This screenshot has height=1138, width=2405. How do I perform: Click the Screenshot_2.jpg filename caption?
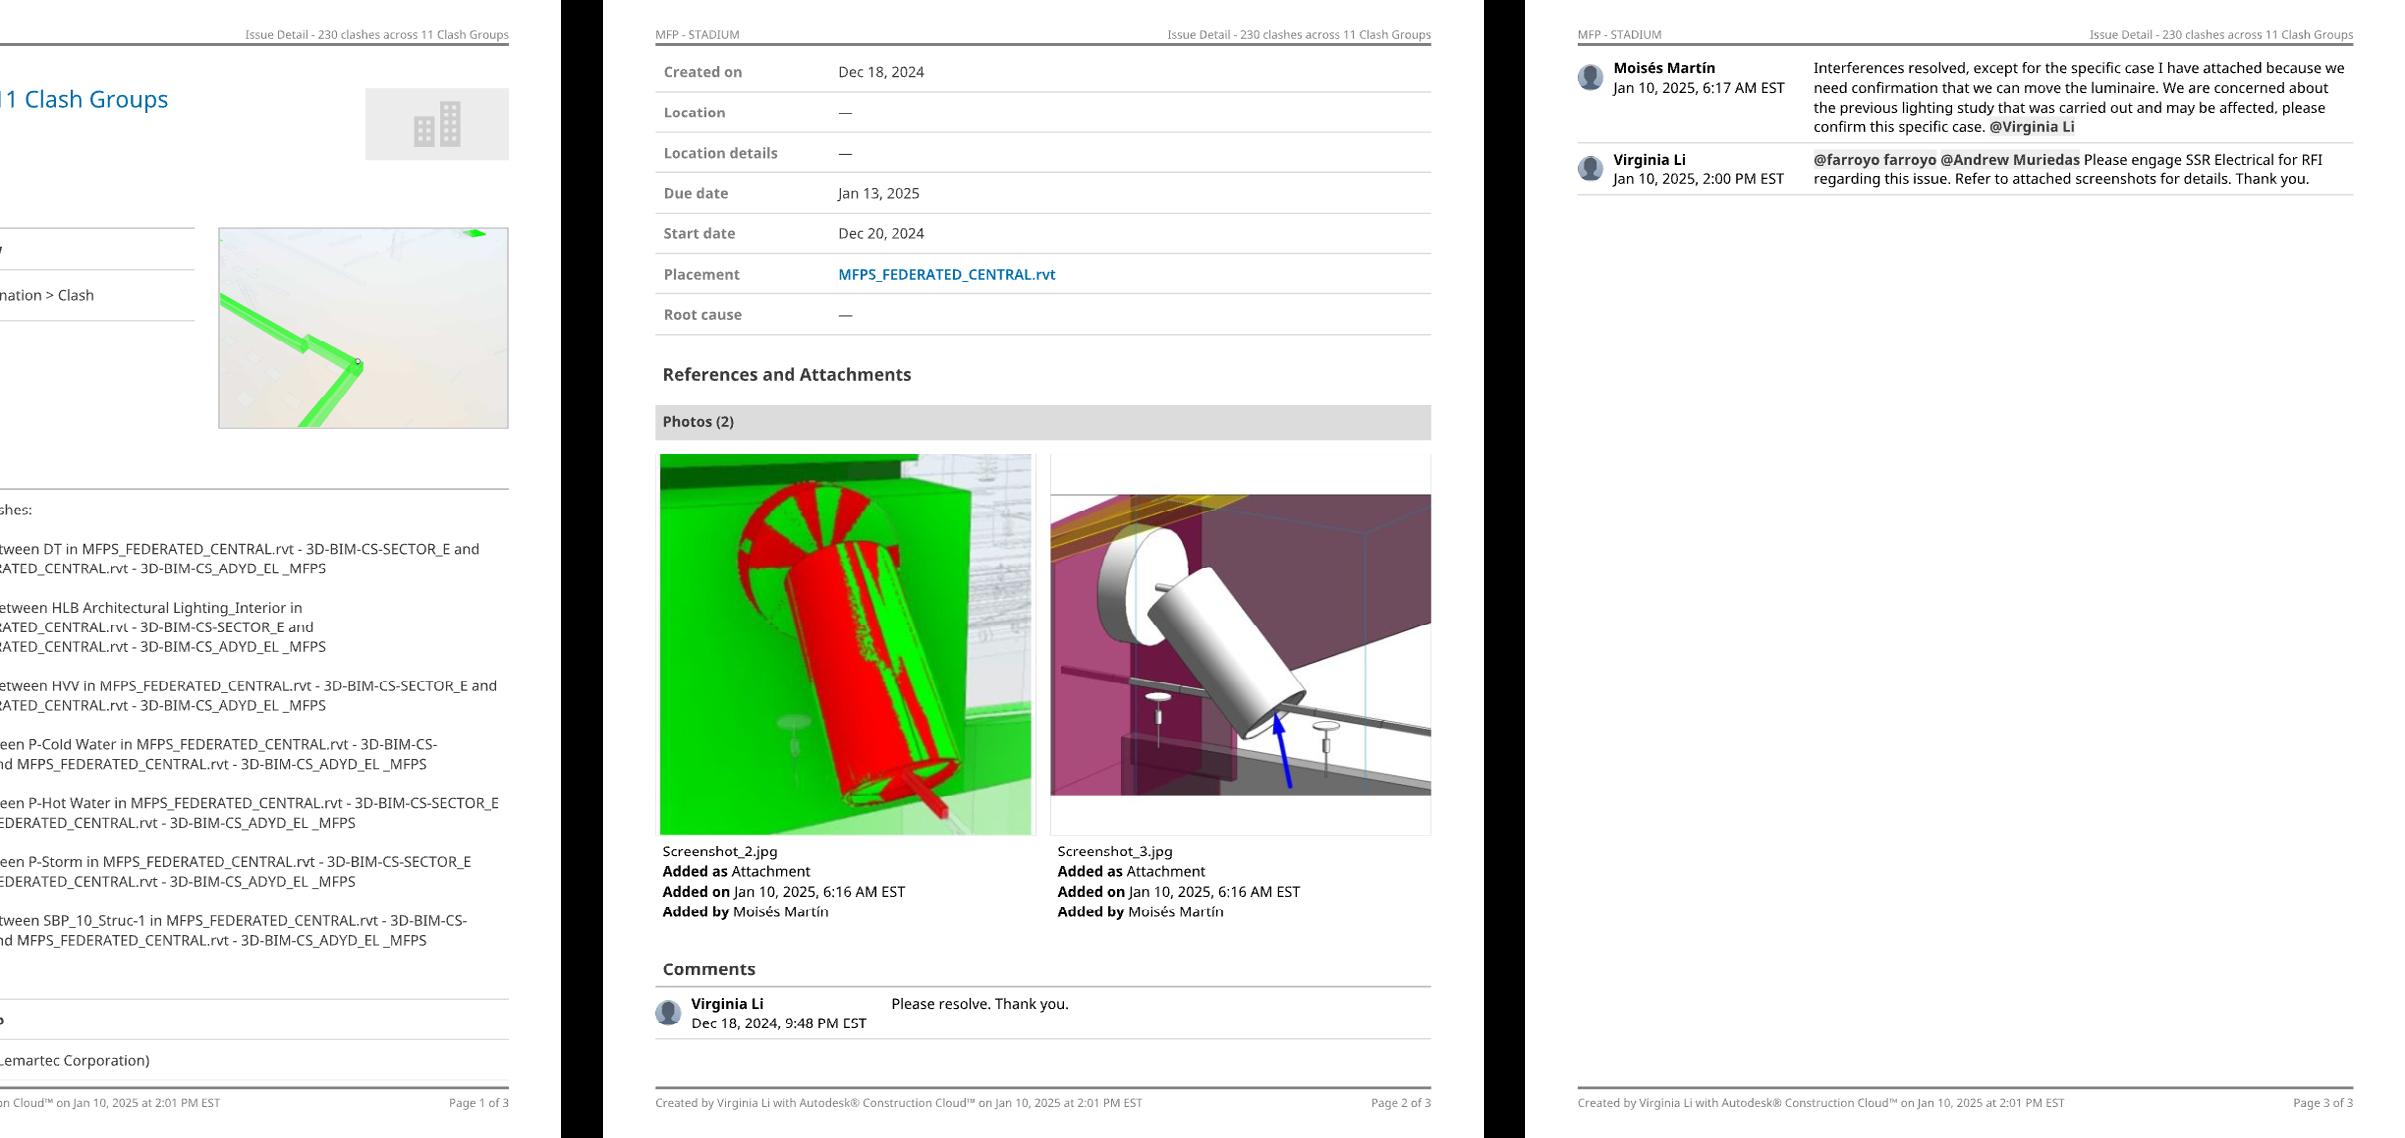tap(719, 851)
